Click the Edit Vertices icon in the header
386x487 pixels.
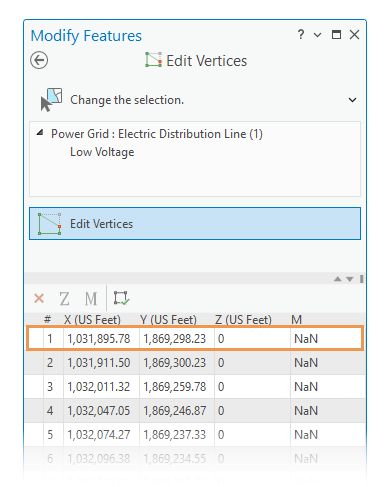coord(153,60)
